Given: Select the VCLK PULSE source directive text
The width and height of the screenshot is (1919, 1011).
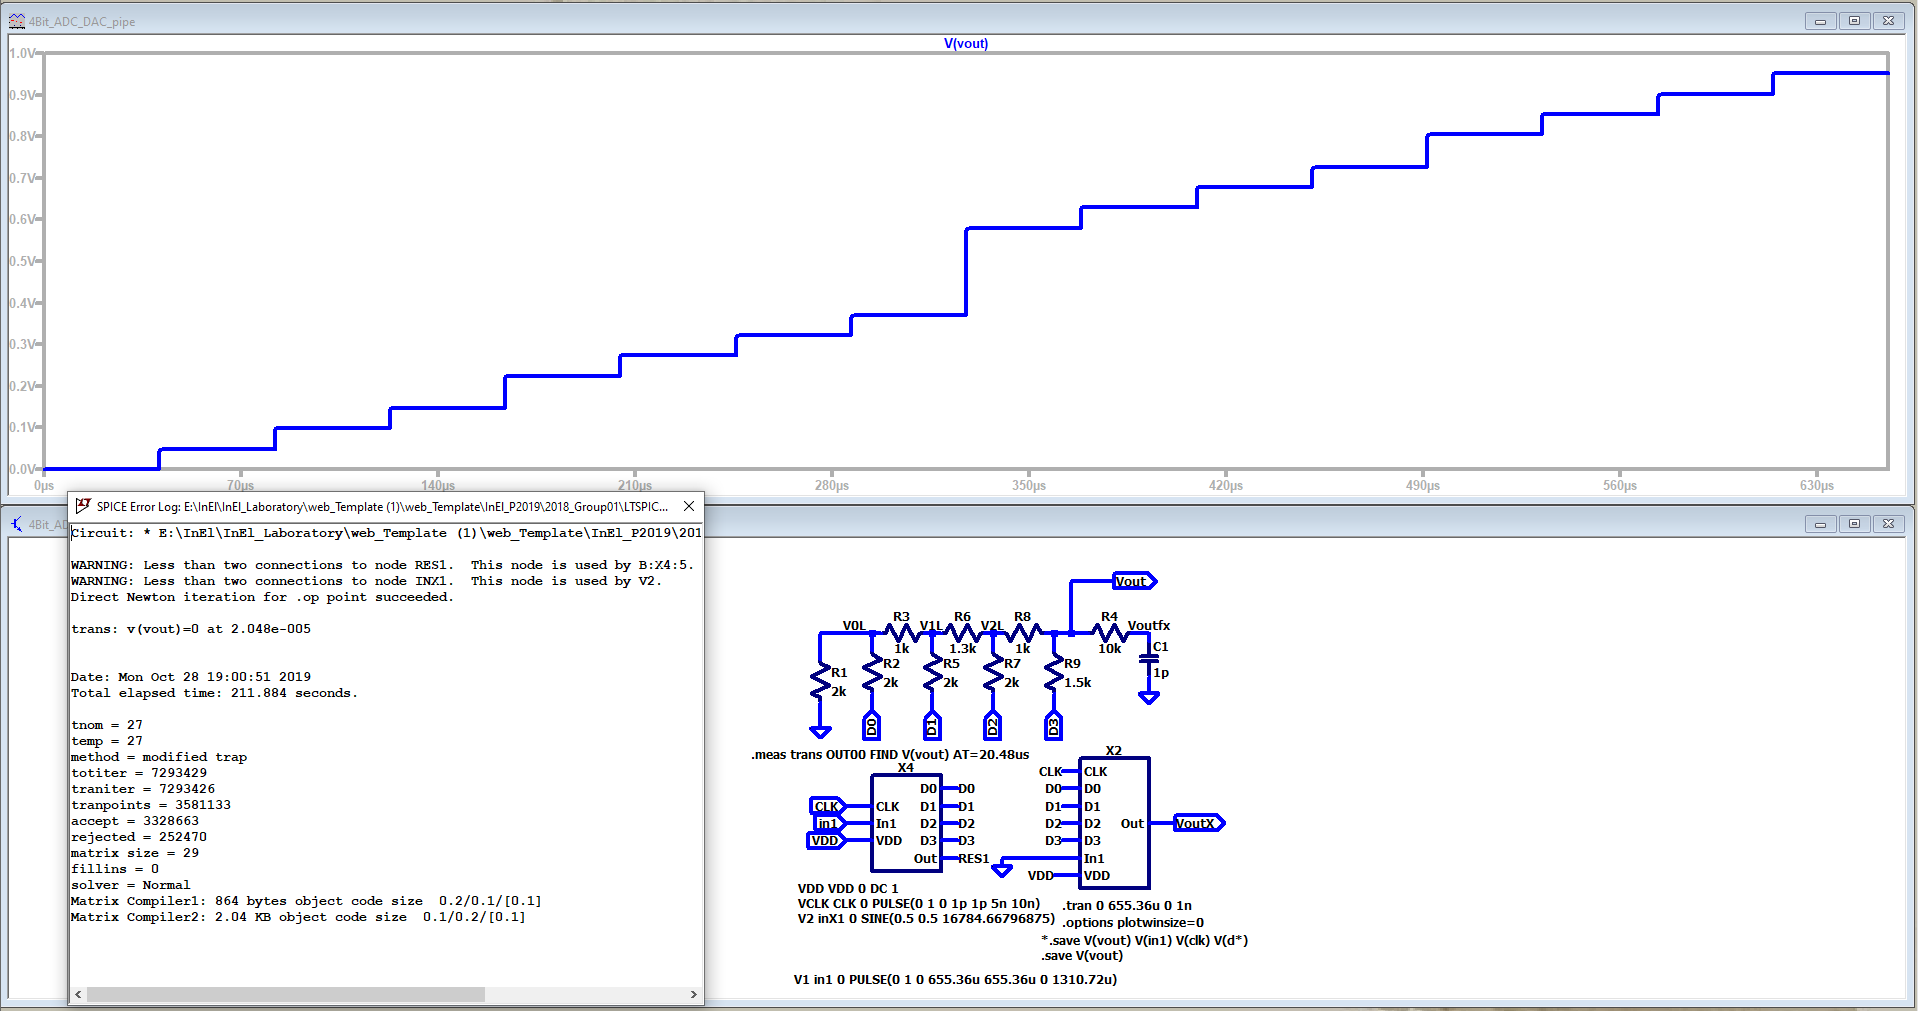Looking at the screenshot, I should (x=918, y=903).
